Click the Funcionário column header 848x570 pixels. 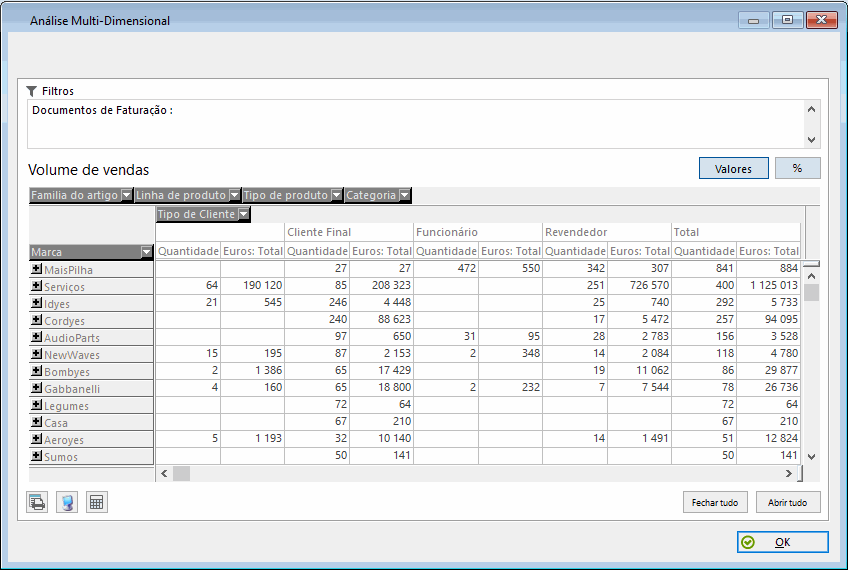[x=478, y=232]
